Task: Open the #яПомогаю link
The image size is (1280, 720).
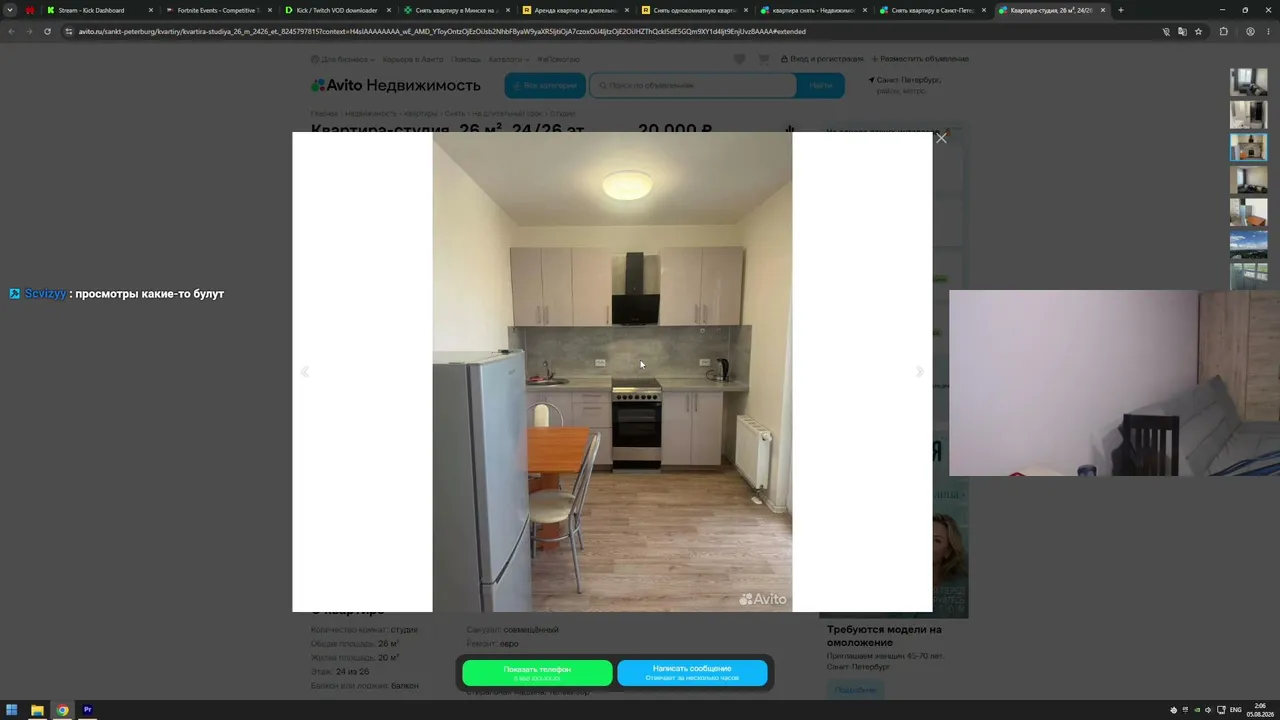Action: pyautogui.click(x=557, y=59)
